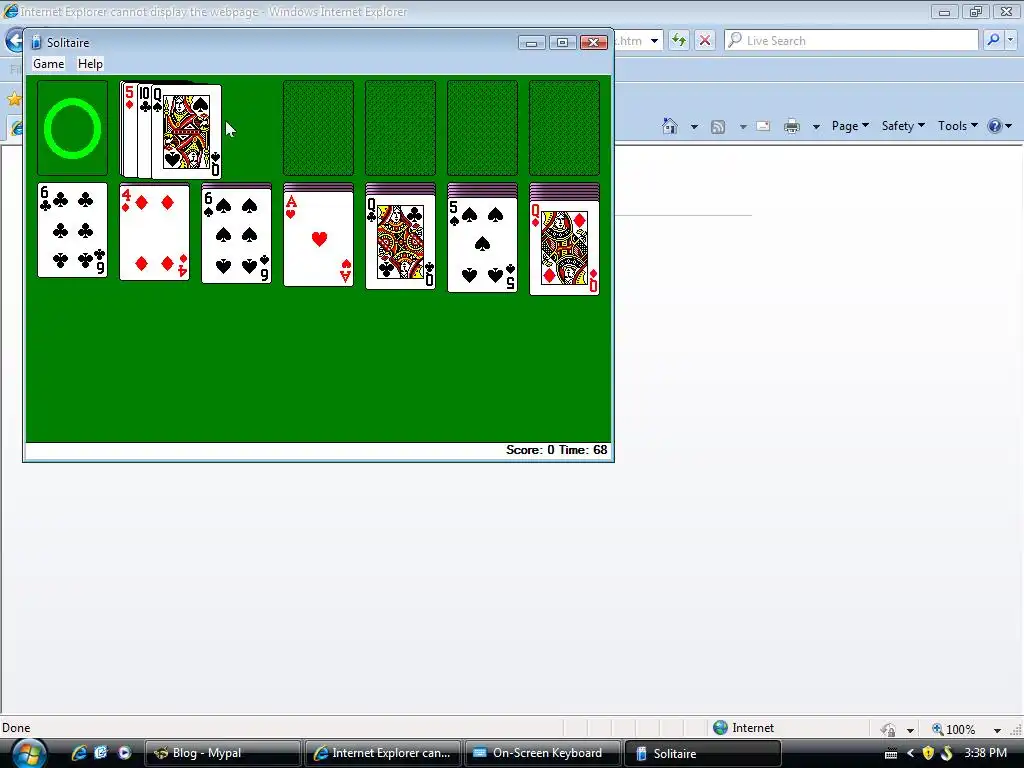Click the Internet Explorer Home icon

pyautogui.click(x=669, y=126)
